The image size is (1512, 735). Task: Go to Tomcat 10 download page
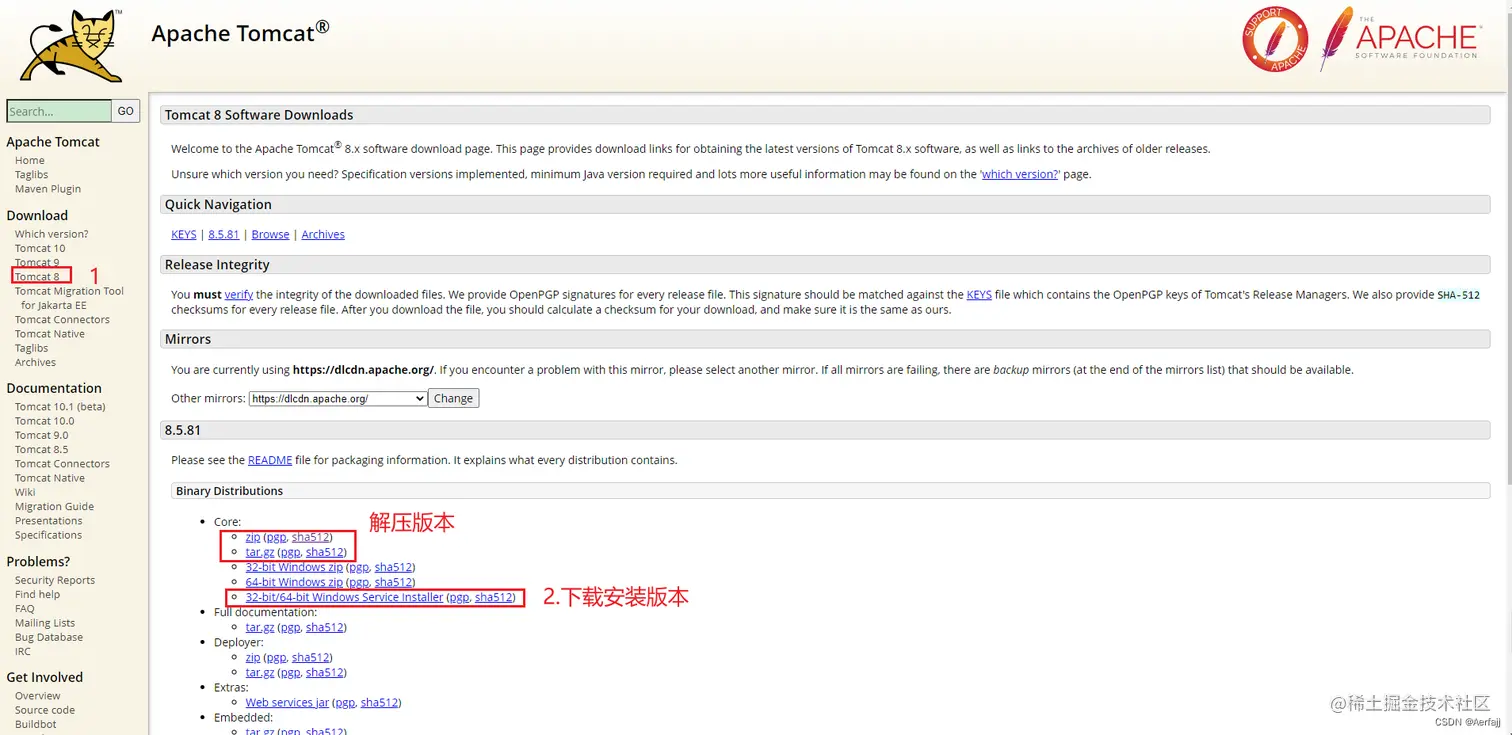coord(40,248)
